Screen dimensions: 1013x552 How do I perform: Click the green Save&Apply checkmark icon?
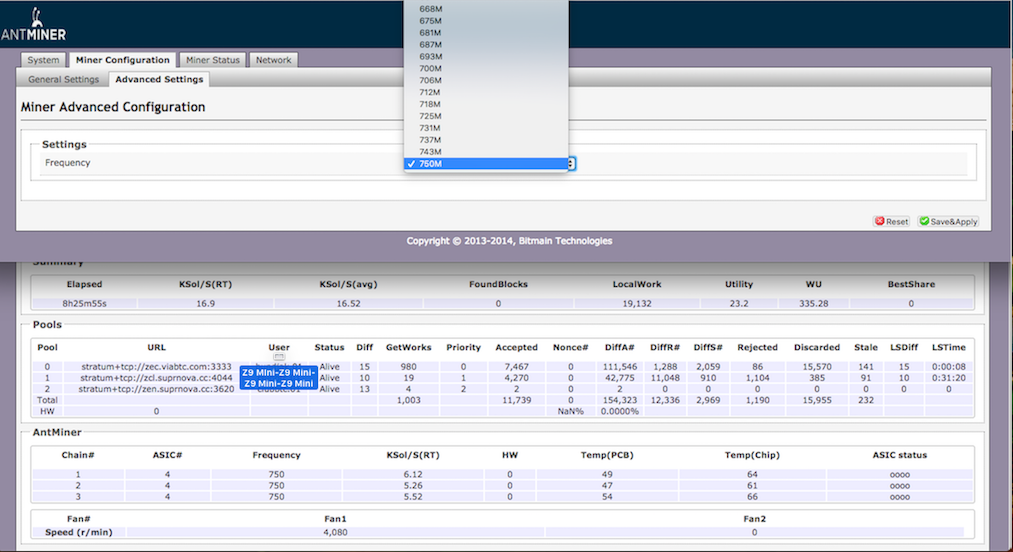(x=924, y=221)
